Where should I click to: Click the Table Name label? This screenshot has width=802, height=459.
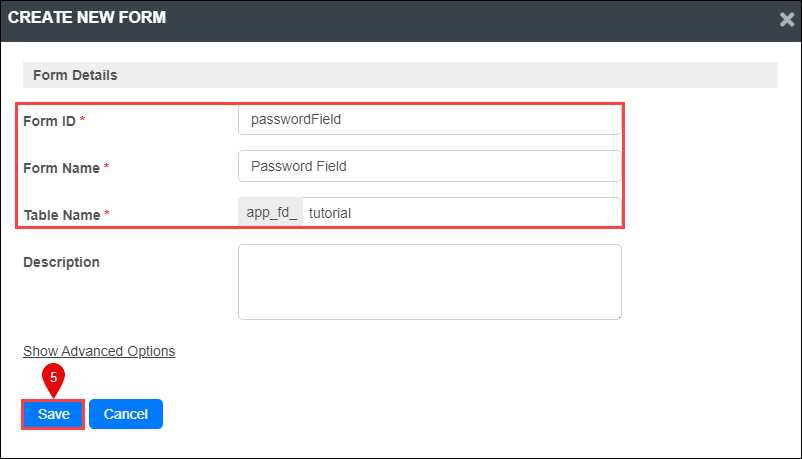pyautogui.click(x=62, y=215)
